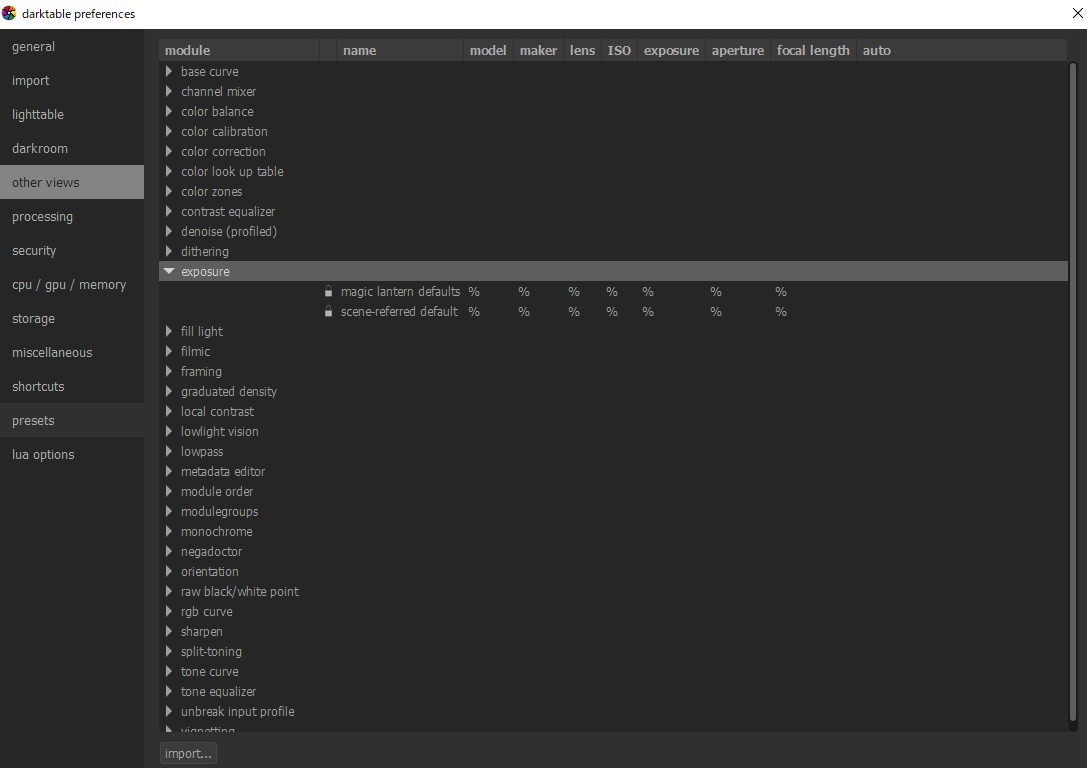Select the monochrome row

click(614, 532)
